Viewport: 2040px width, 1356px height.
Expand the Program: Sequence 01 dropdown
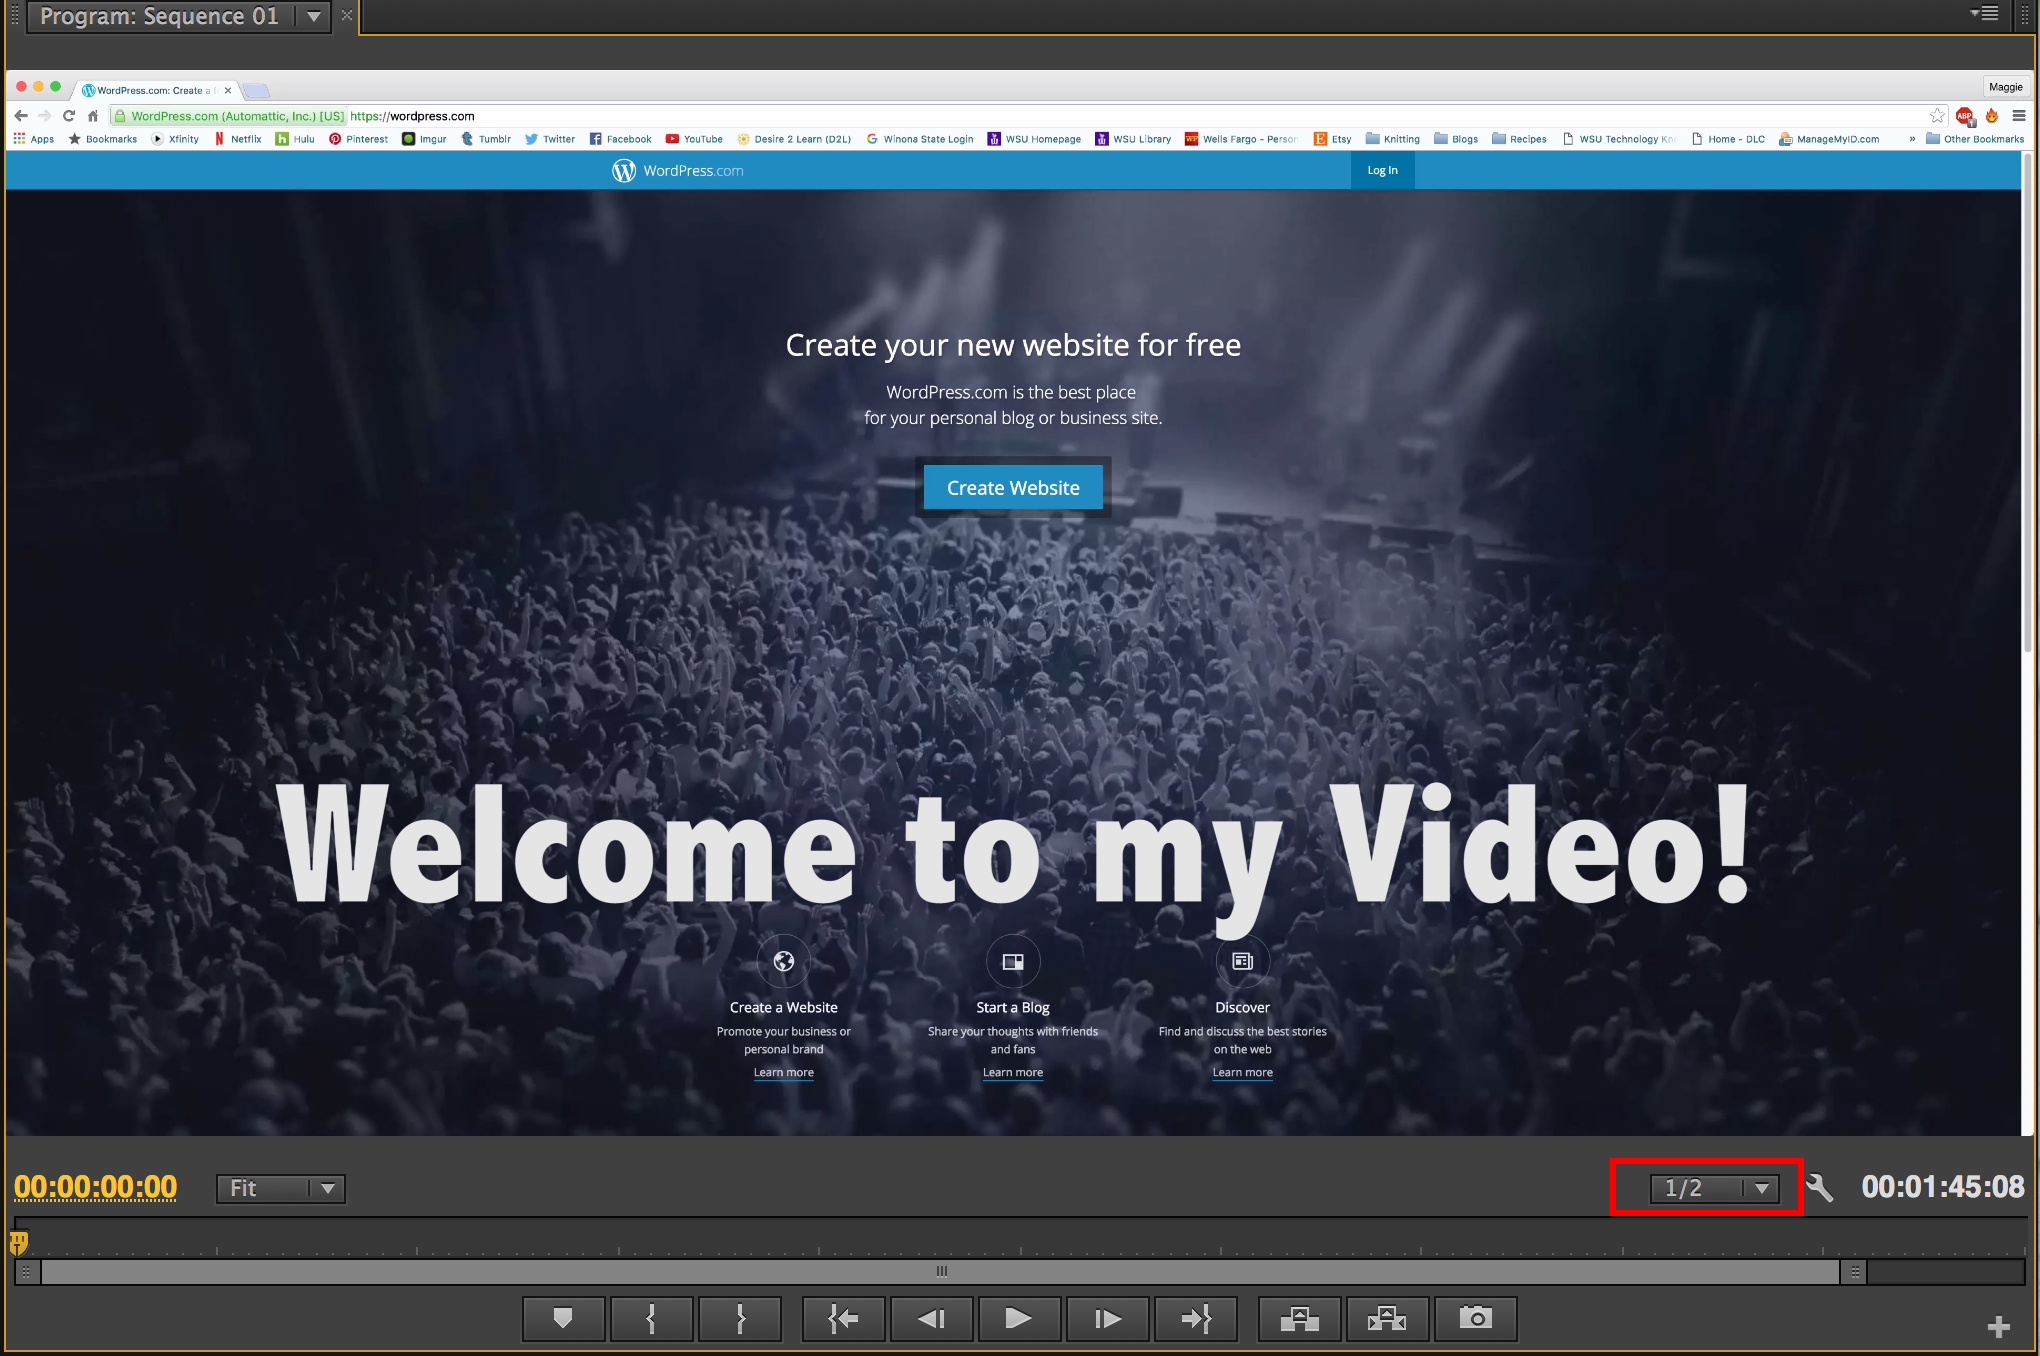[x=313, y=16]
